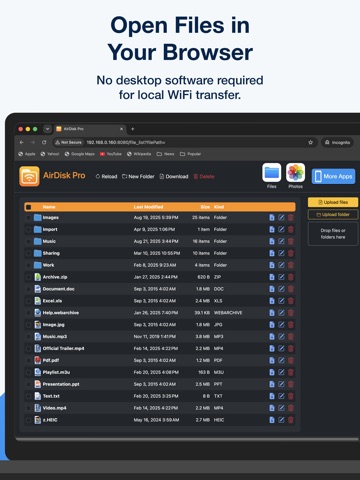
Task: Open the YouTube bookmark
Action: coord(111,154)
